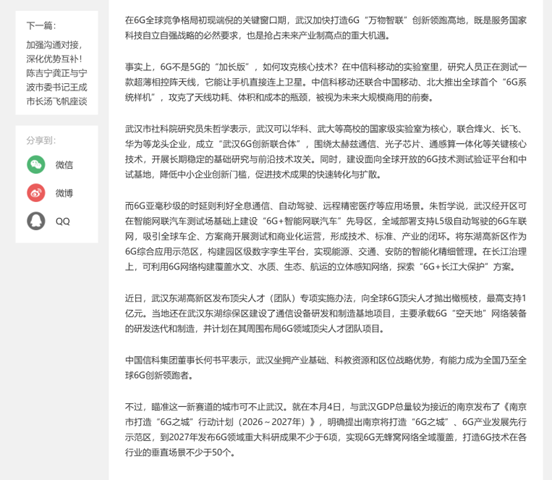Viewport: 552px width, 480px height.
Task: Share article via the red Weibo icon
Action: [x=36, y=193]
